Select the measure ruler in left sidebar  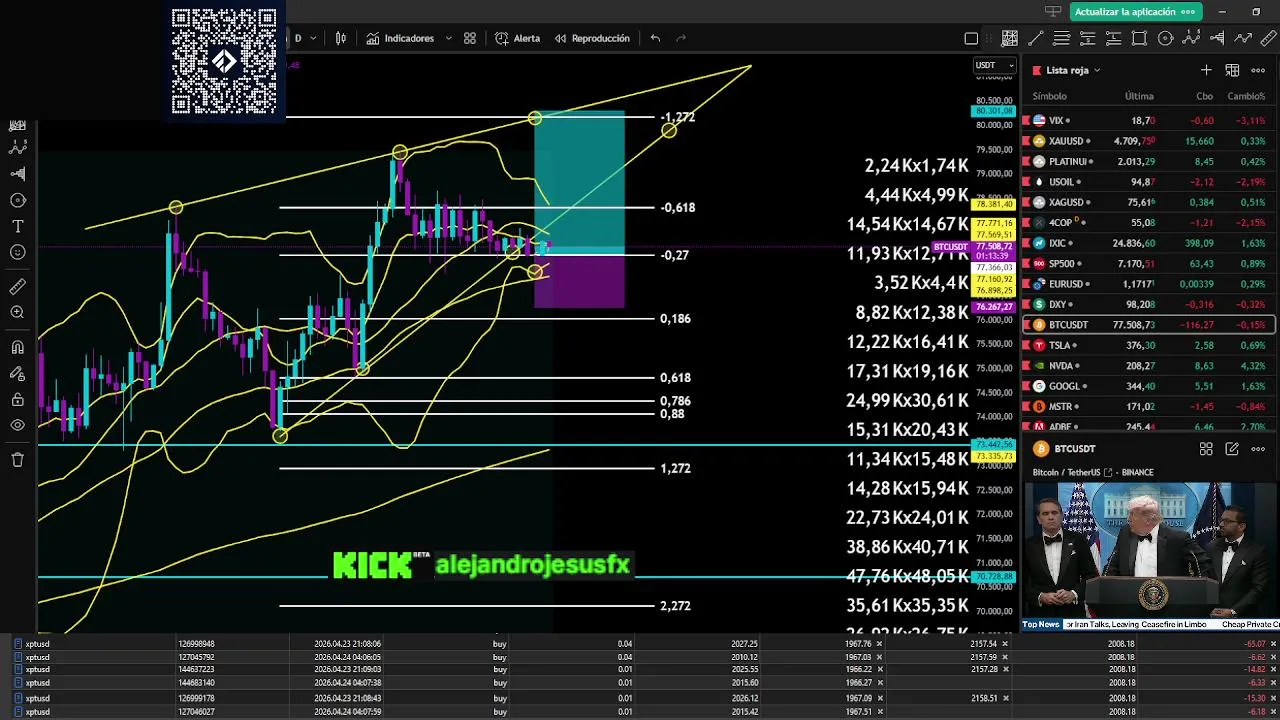pos(17,287)
